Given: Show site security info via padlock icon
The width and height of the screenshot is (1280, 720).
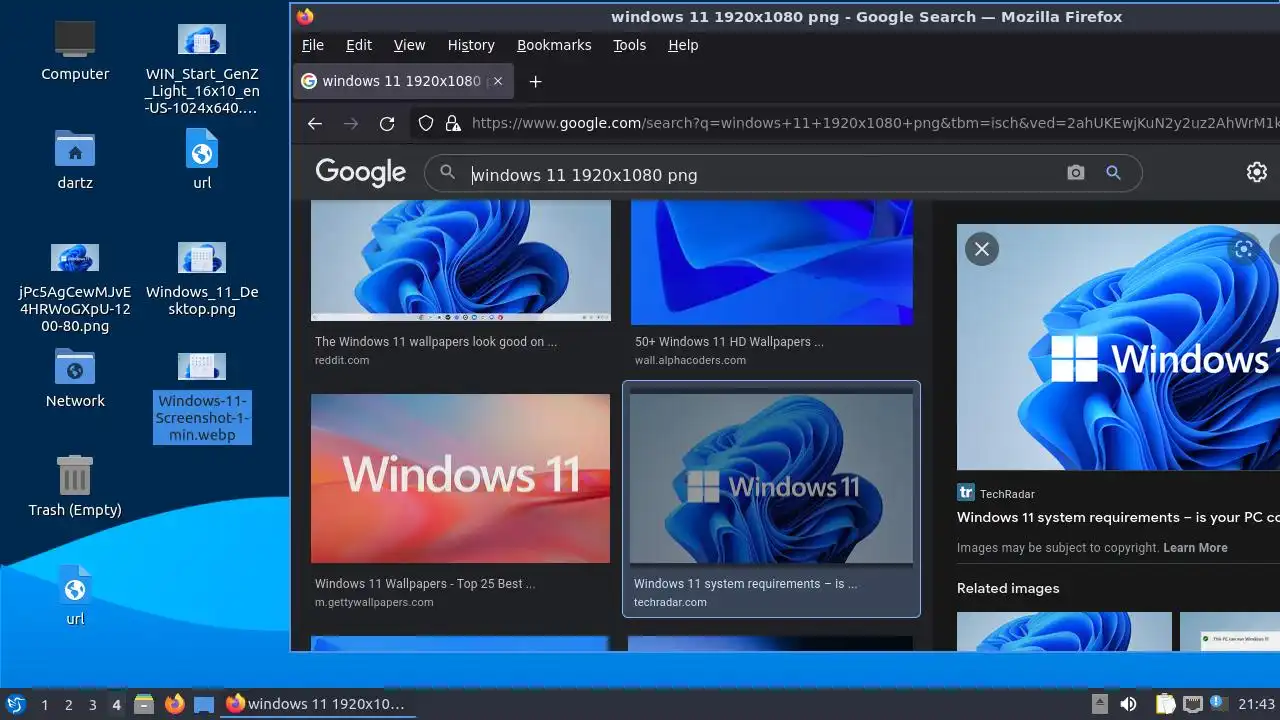Looking at the screenshot, I should click(x=453, y=123).
